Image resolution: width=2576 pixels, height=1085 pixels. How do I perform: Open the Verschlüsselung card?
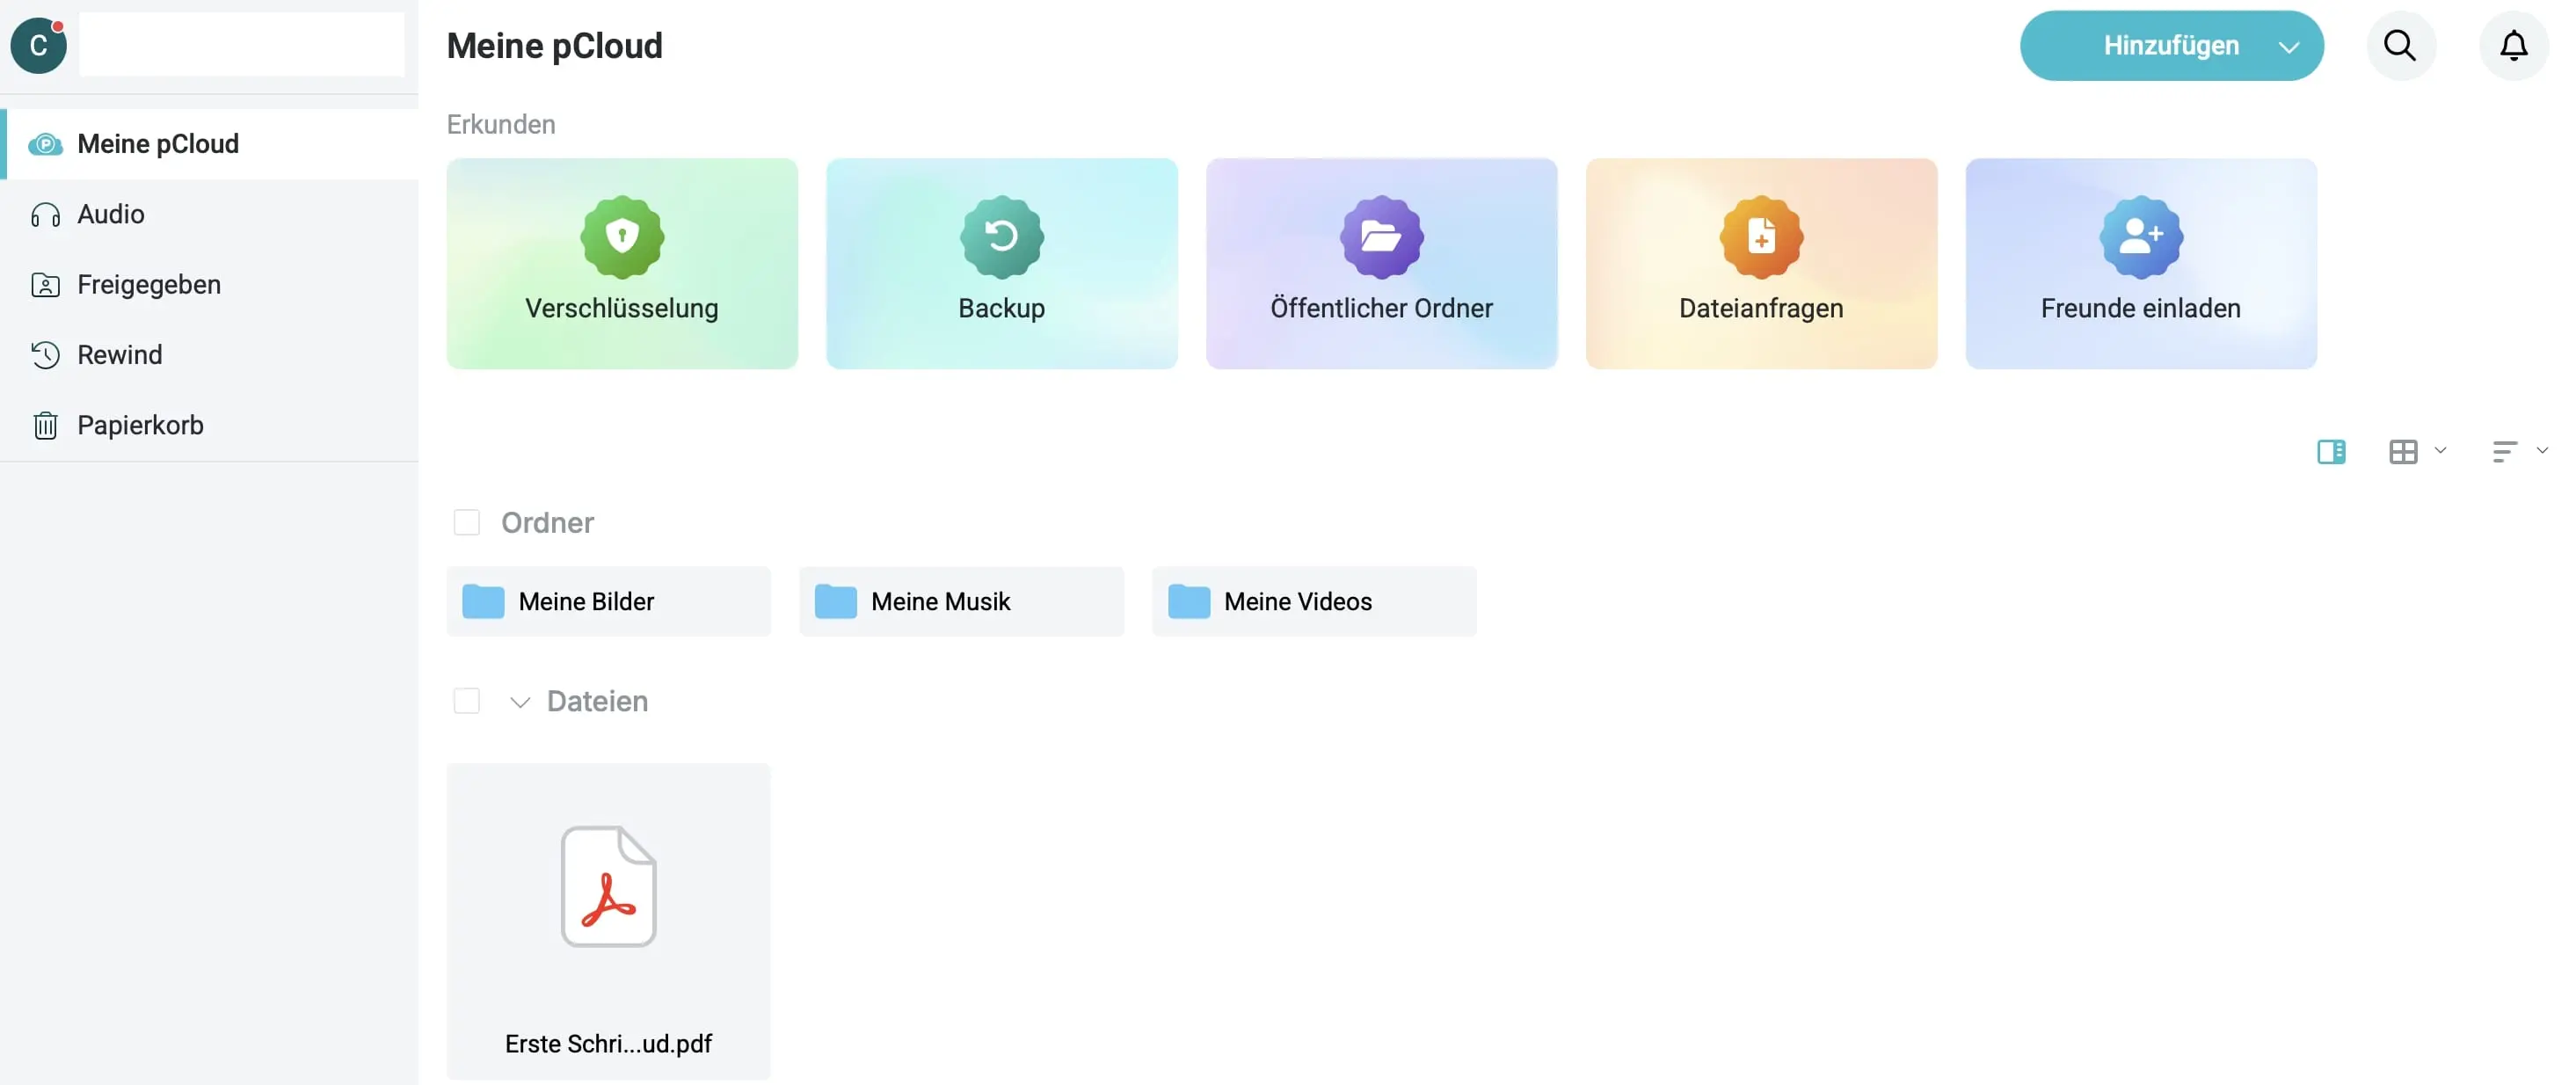[622, 264]
